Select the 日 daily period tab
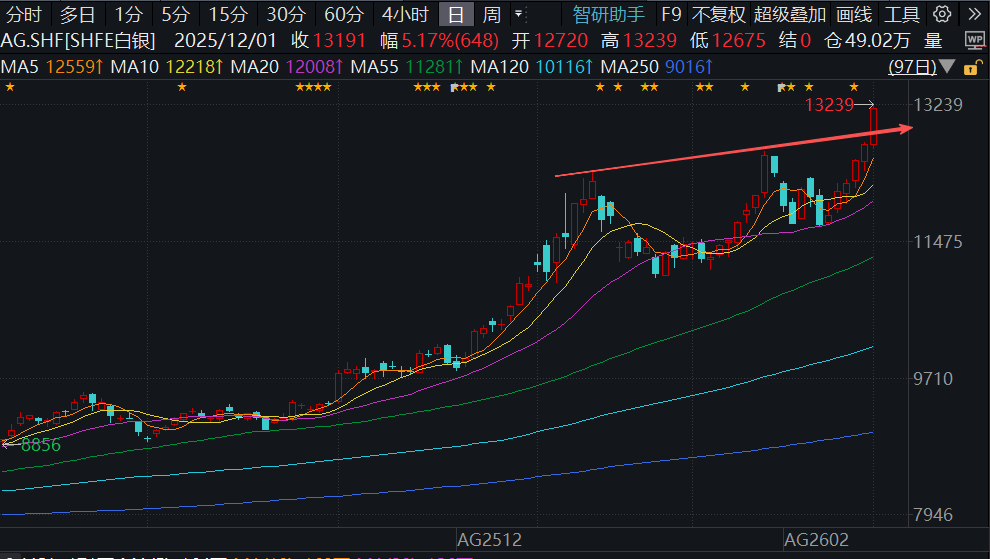 tap(456, 14)
